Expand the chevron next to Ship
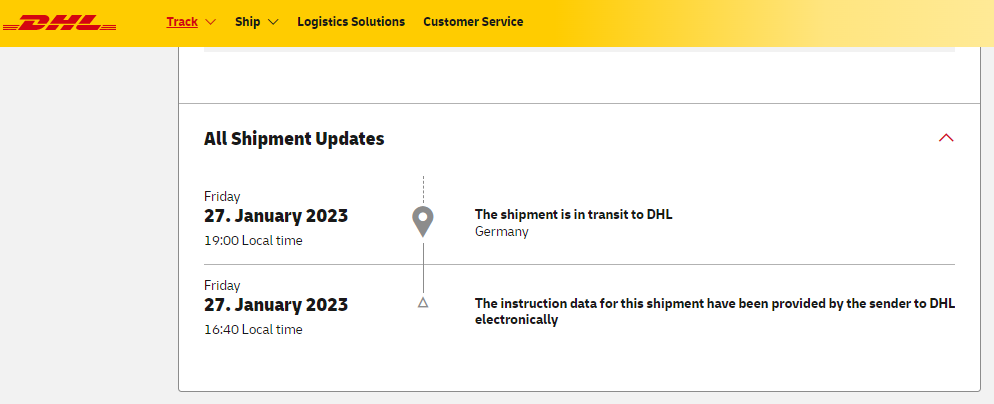 click(273, 22)
